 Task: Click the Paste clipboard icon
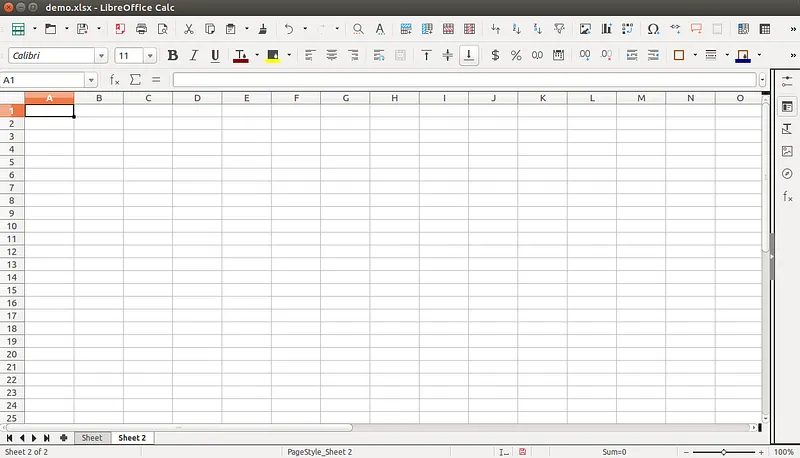coord(231,29)
